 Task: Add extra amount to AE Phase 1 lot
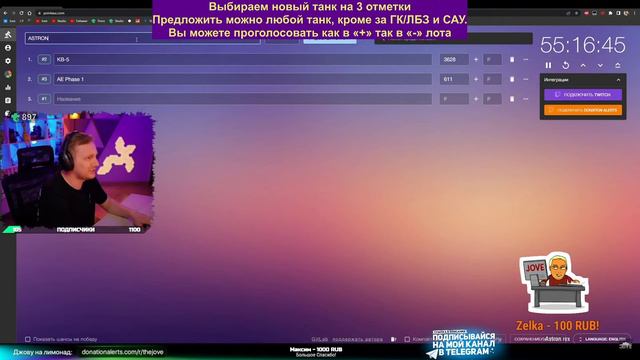(x=476, y=79)
